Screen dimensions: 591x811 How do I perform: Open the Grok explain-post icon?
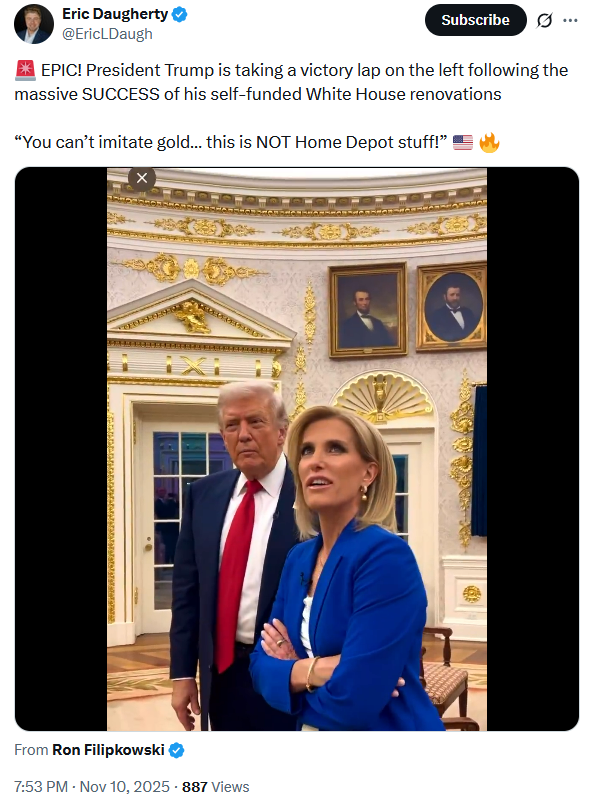(544, 21)
